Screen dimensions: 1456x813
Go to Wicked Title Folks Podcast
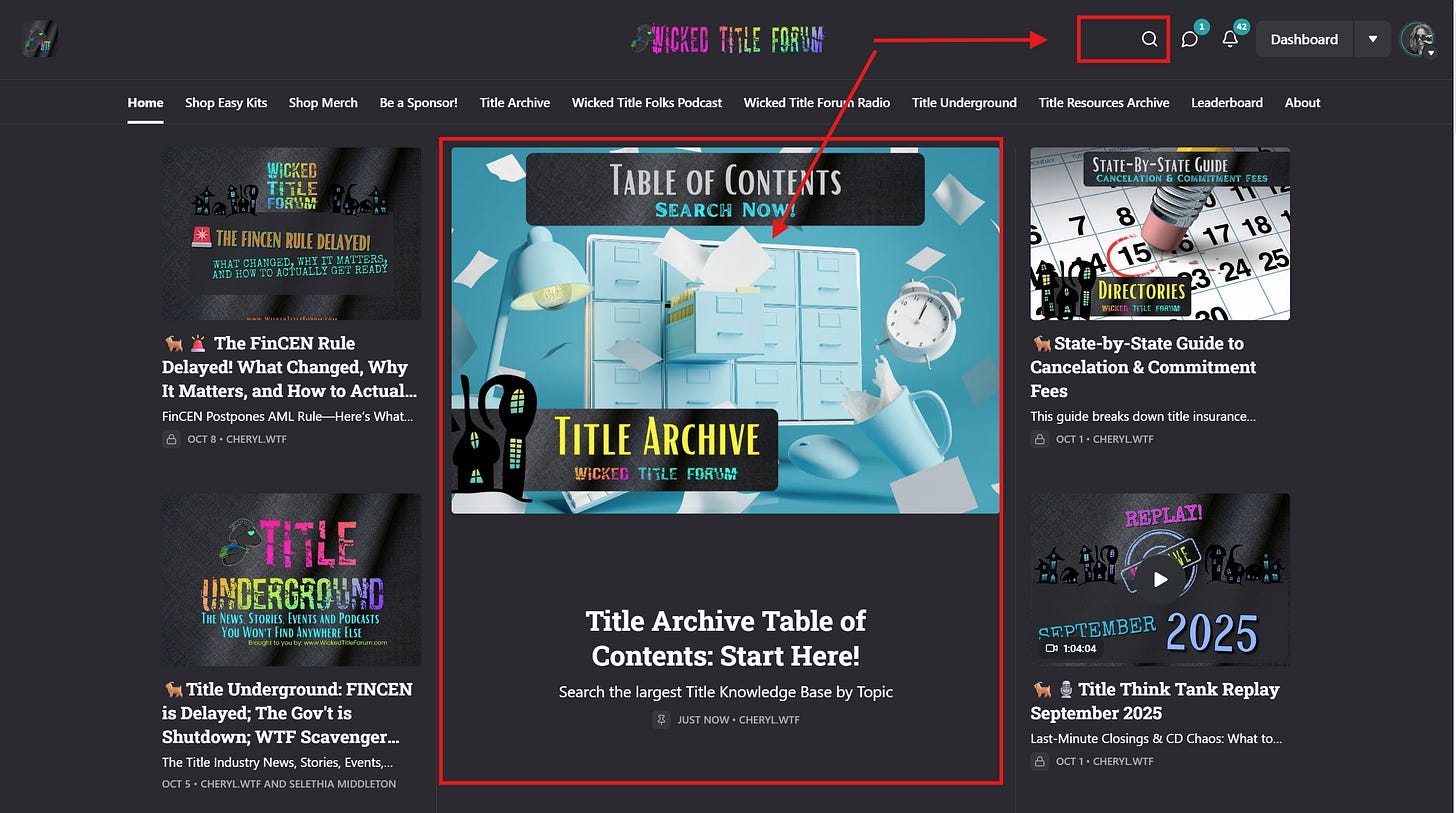(x=647, y=102)
